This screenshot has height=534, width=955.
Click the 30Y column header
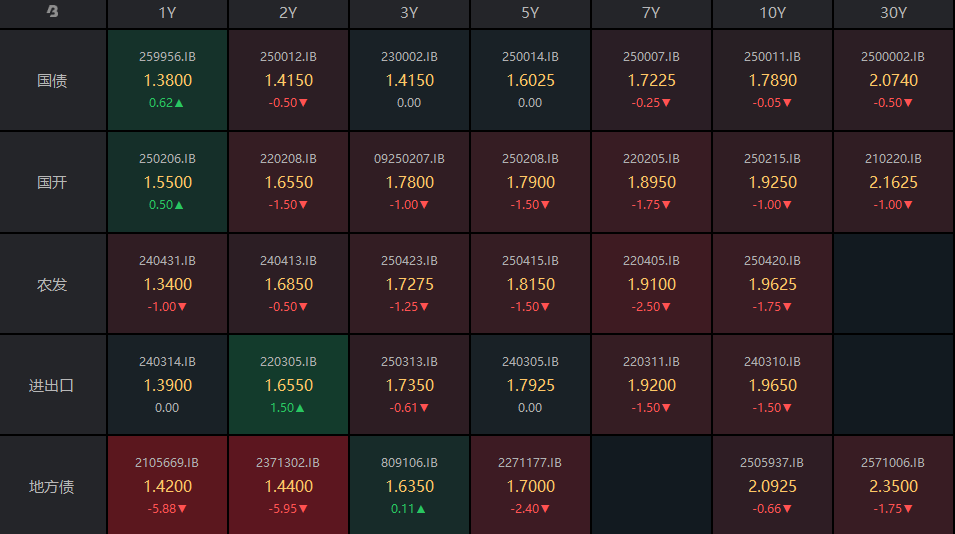[893, 13]
